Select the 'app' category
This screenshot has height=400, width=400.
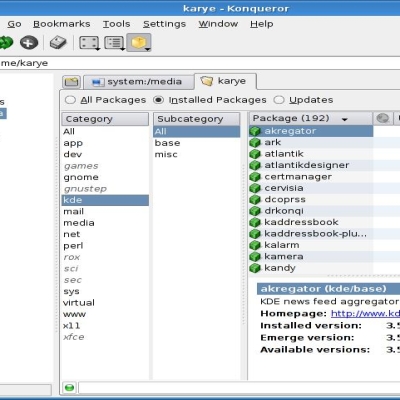point(105,143)
